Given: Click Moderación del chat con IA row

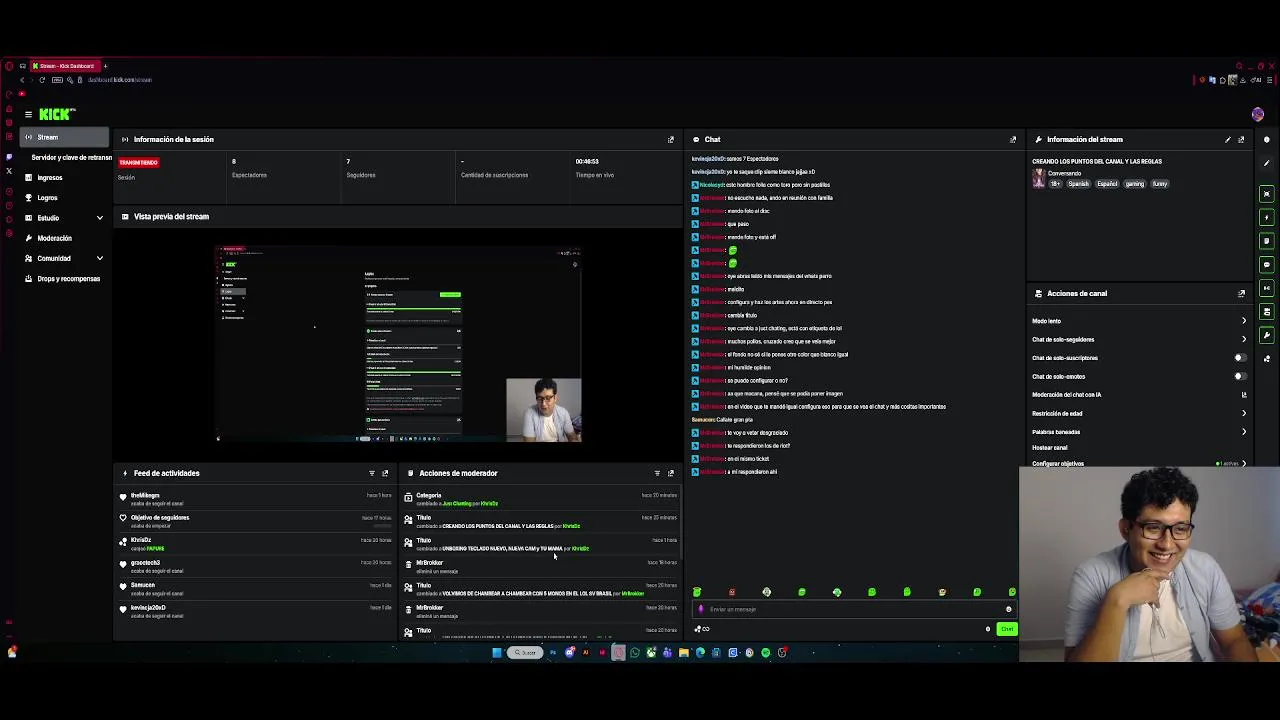Looking at the screenshot, I should coord(1139,395).
